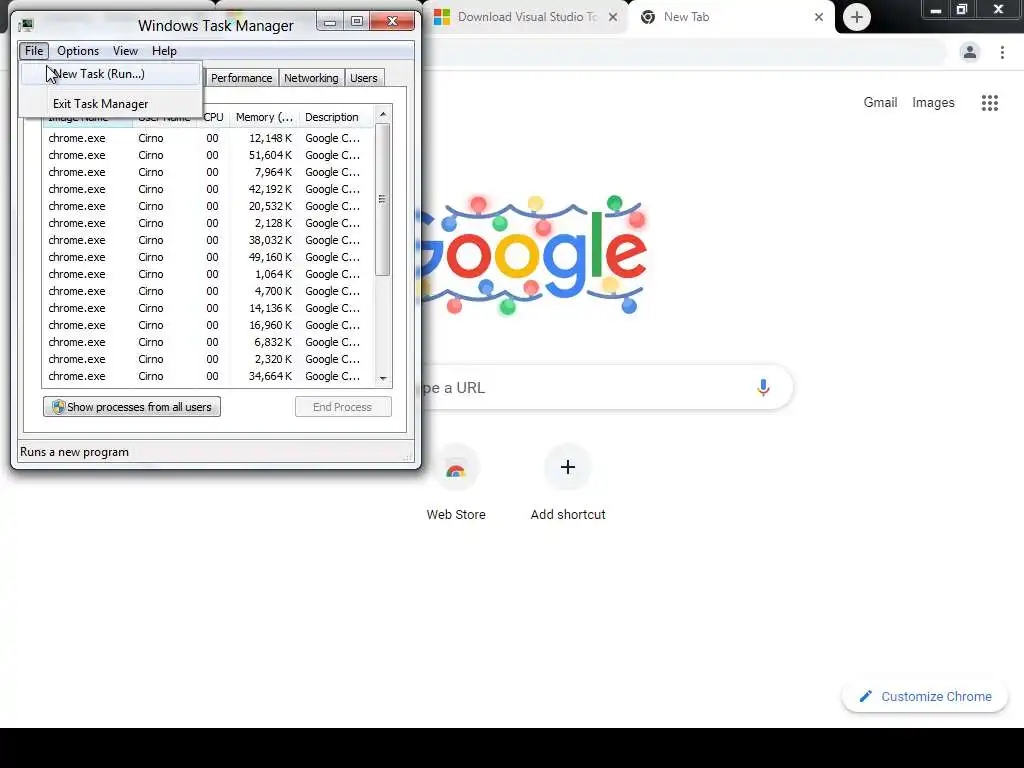Open the Chrome profile avatar menu
The width and height of the screenshot is (1024, 768).
click(x=970, y=52)
